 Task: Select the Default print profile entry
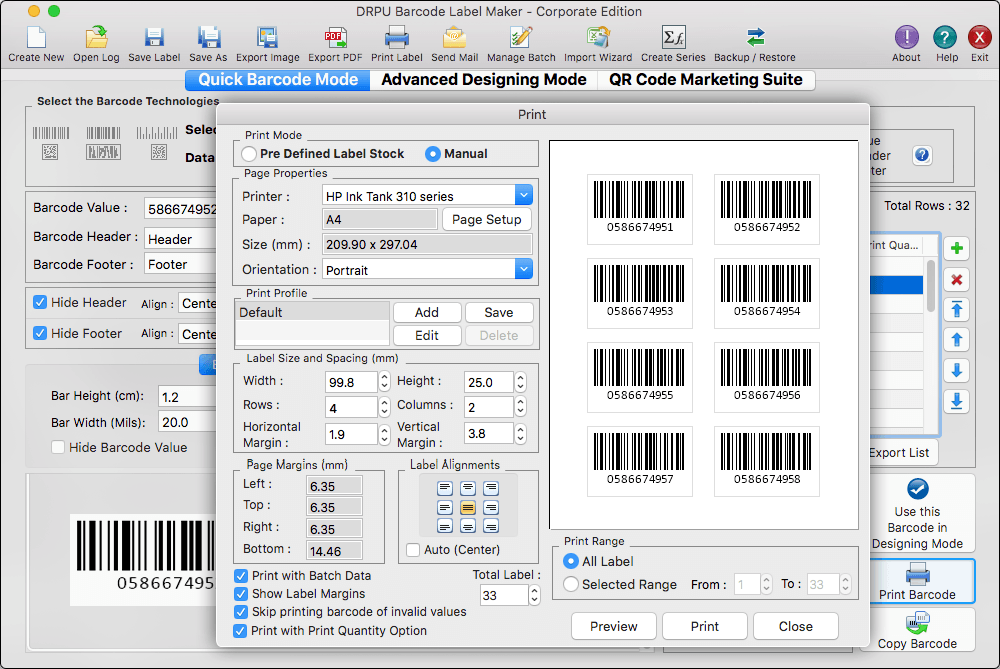tap(312, 312)
